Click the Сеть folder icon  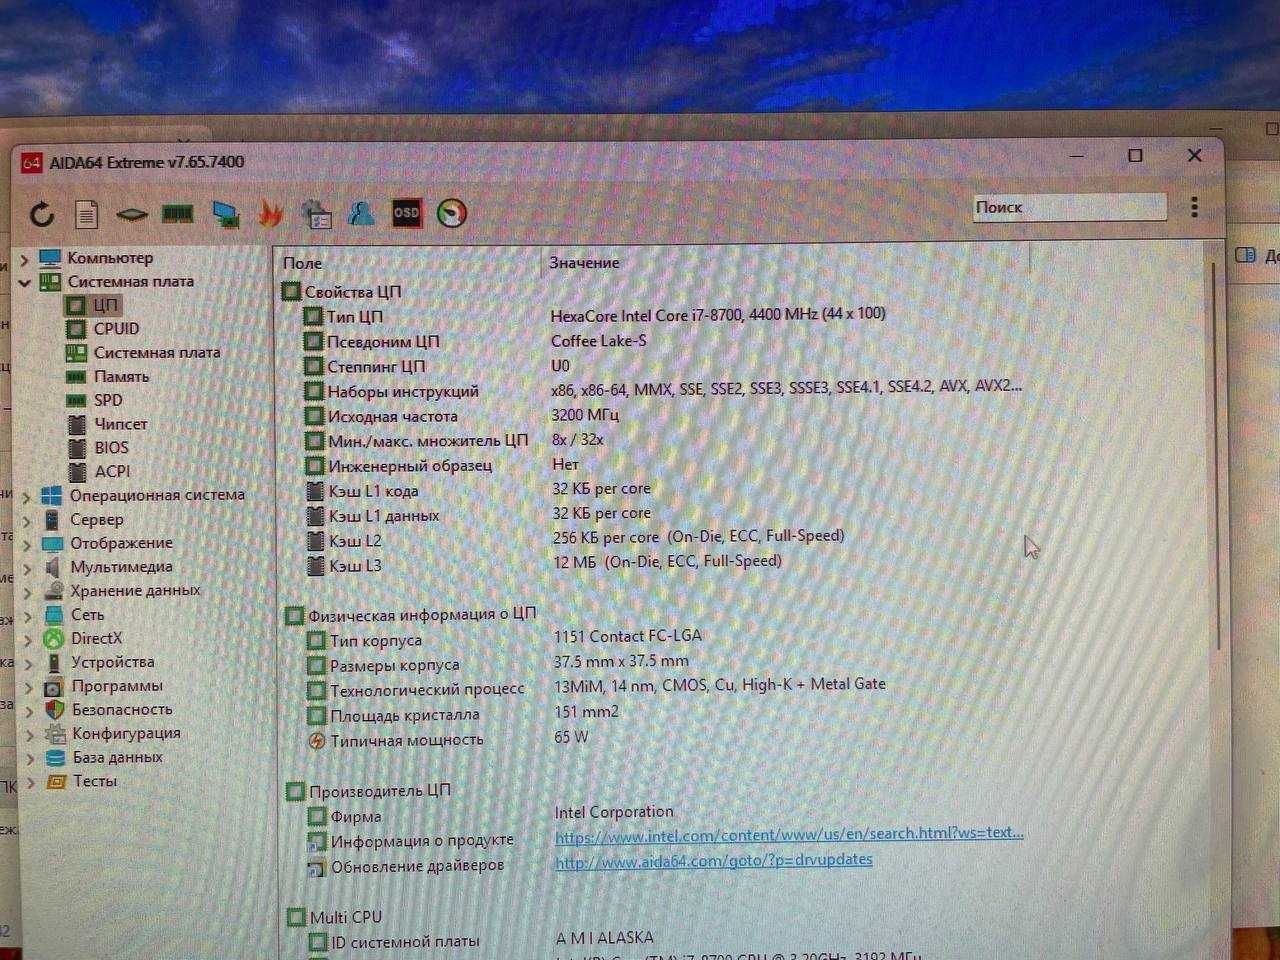[54, 615]
